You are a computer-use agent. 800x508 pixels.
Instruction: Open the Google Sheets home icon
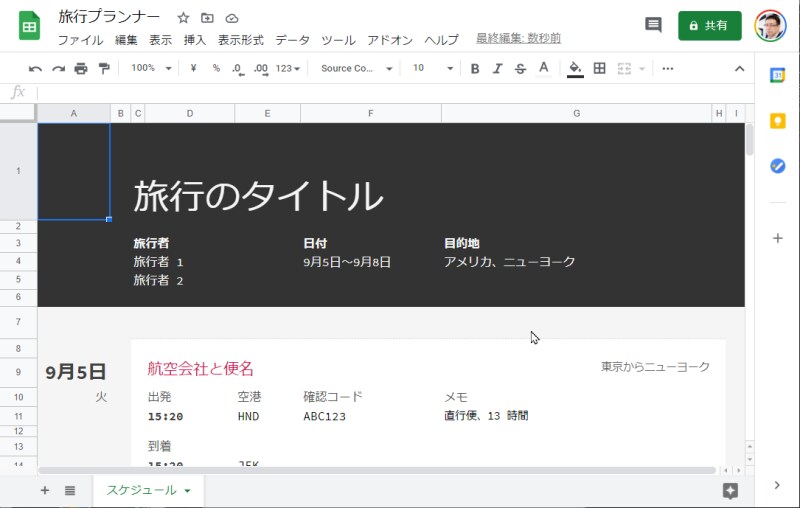coord(30,26)
